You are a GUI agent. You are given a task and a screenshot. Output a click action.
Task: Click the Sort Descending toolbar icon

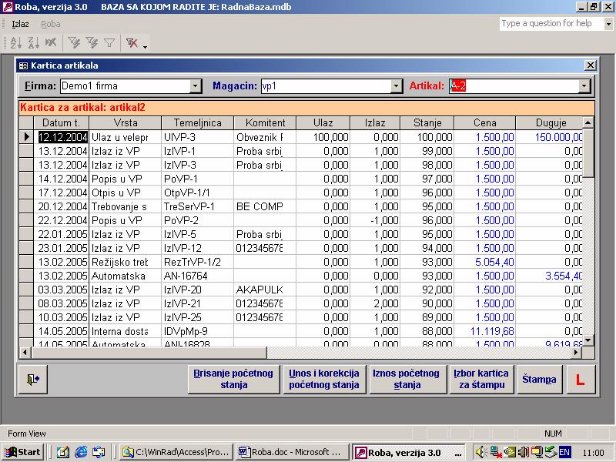[34, 43]
